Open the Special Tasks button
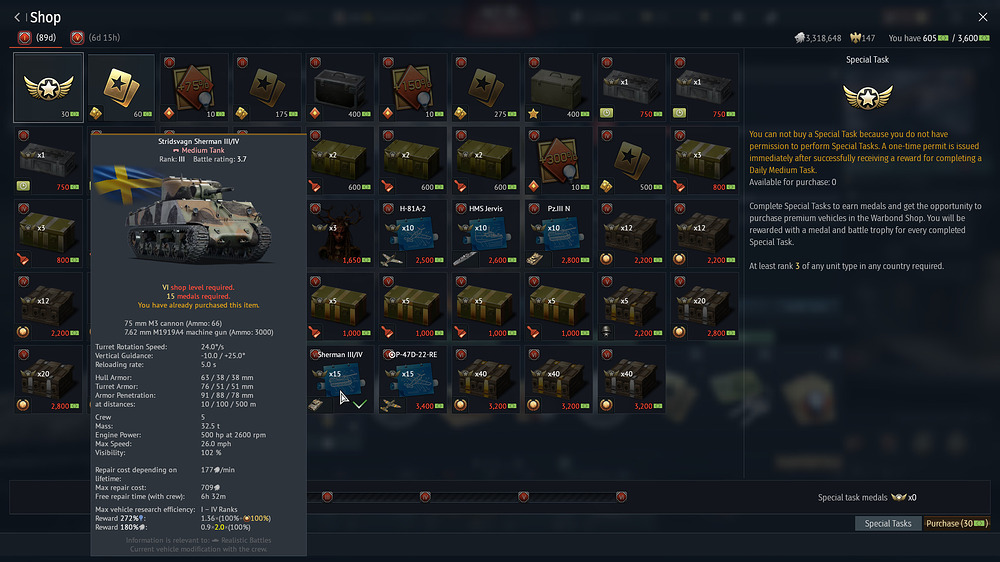Viewport: 1000px width, 562px height. pos(887,523)
